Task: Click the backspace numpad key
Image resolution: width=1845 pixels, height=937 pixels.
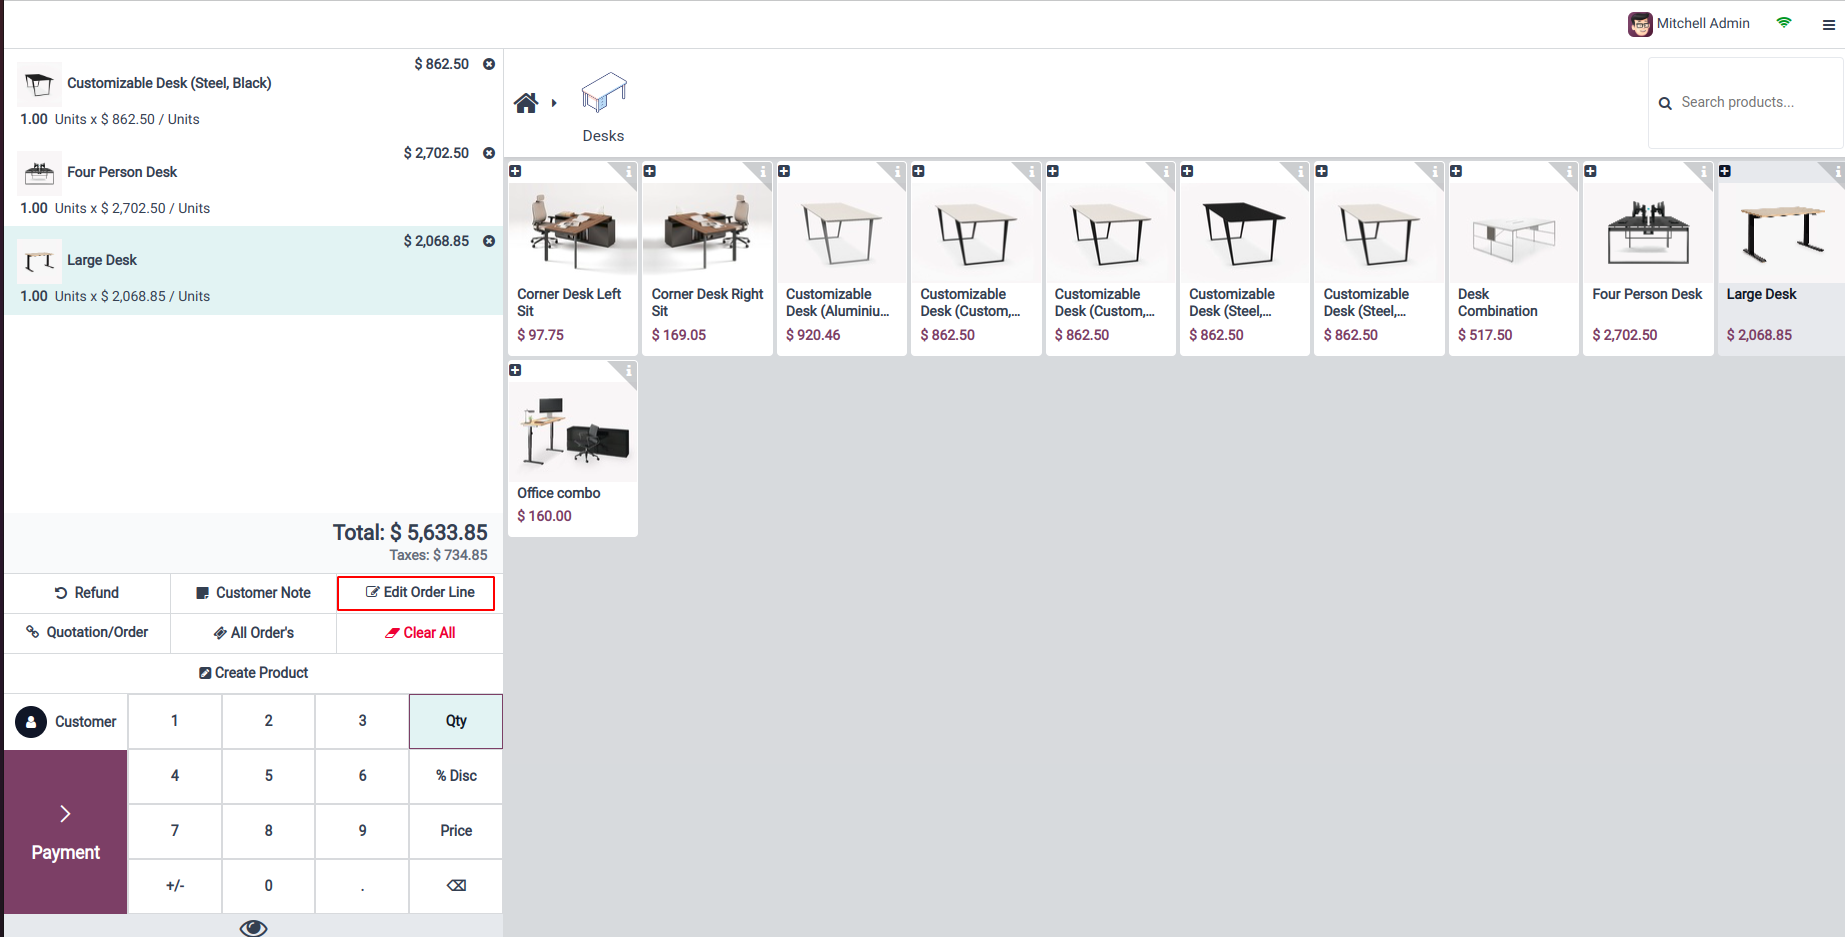Action: point(456,886)
